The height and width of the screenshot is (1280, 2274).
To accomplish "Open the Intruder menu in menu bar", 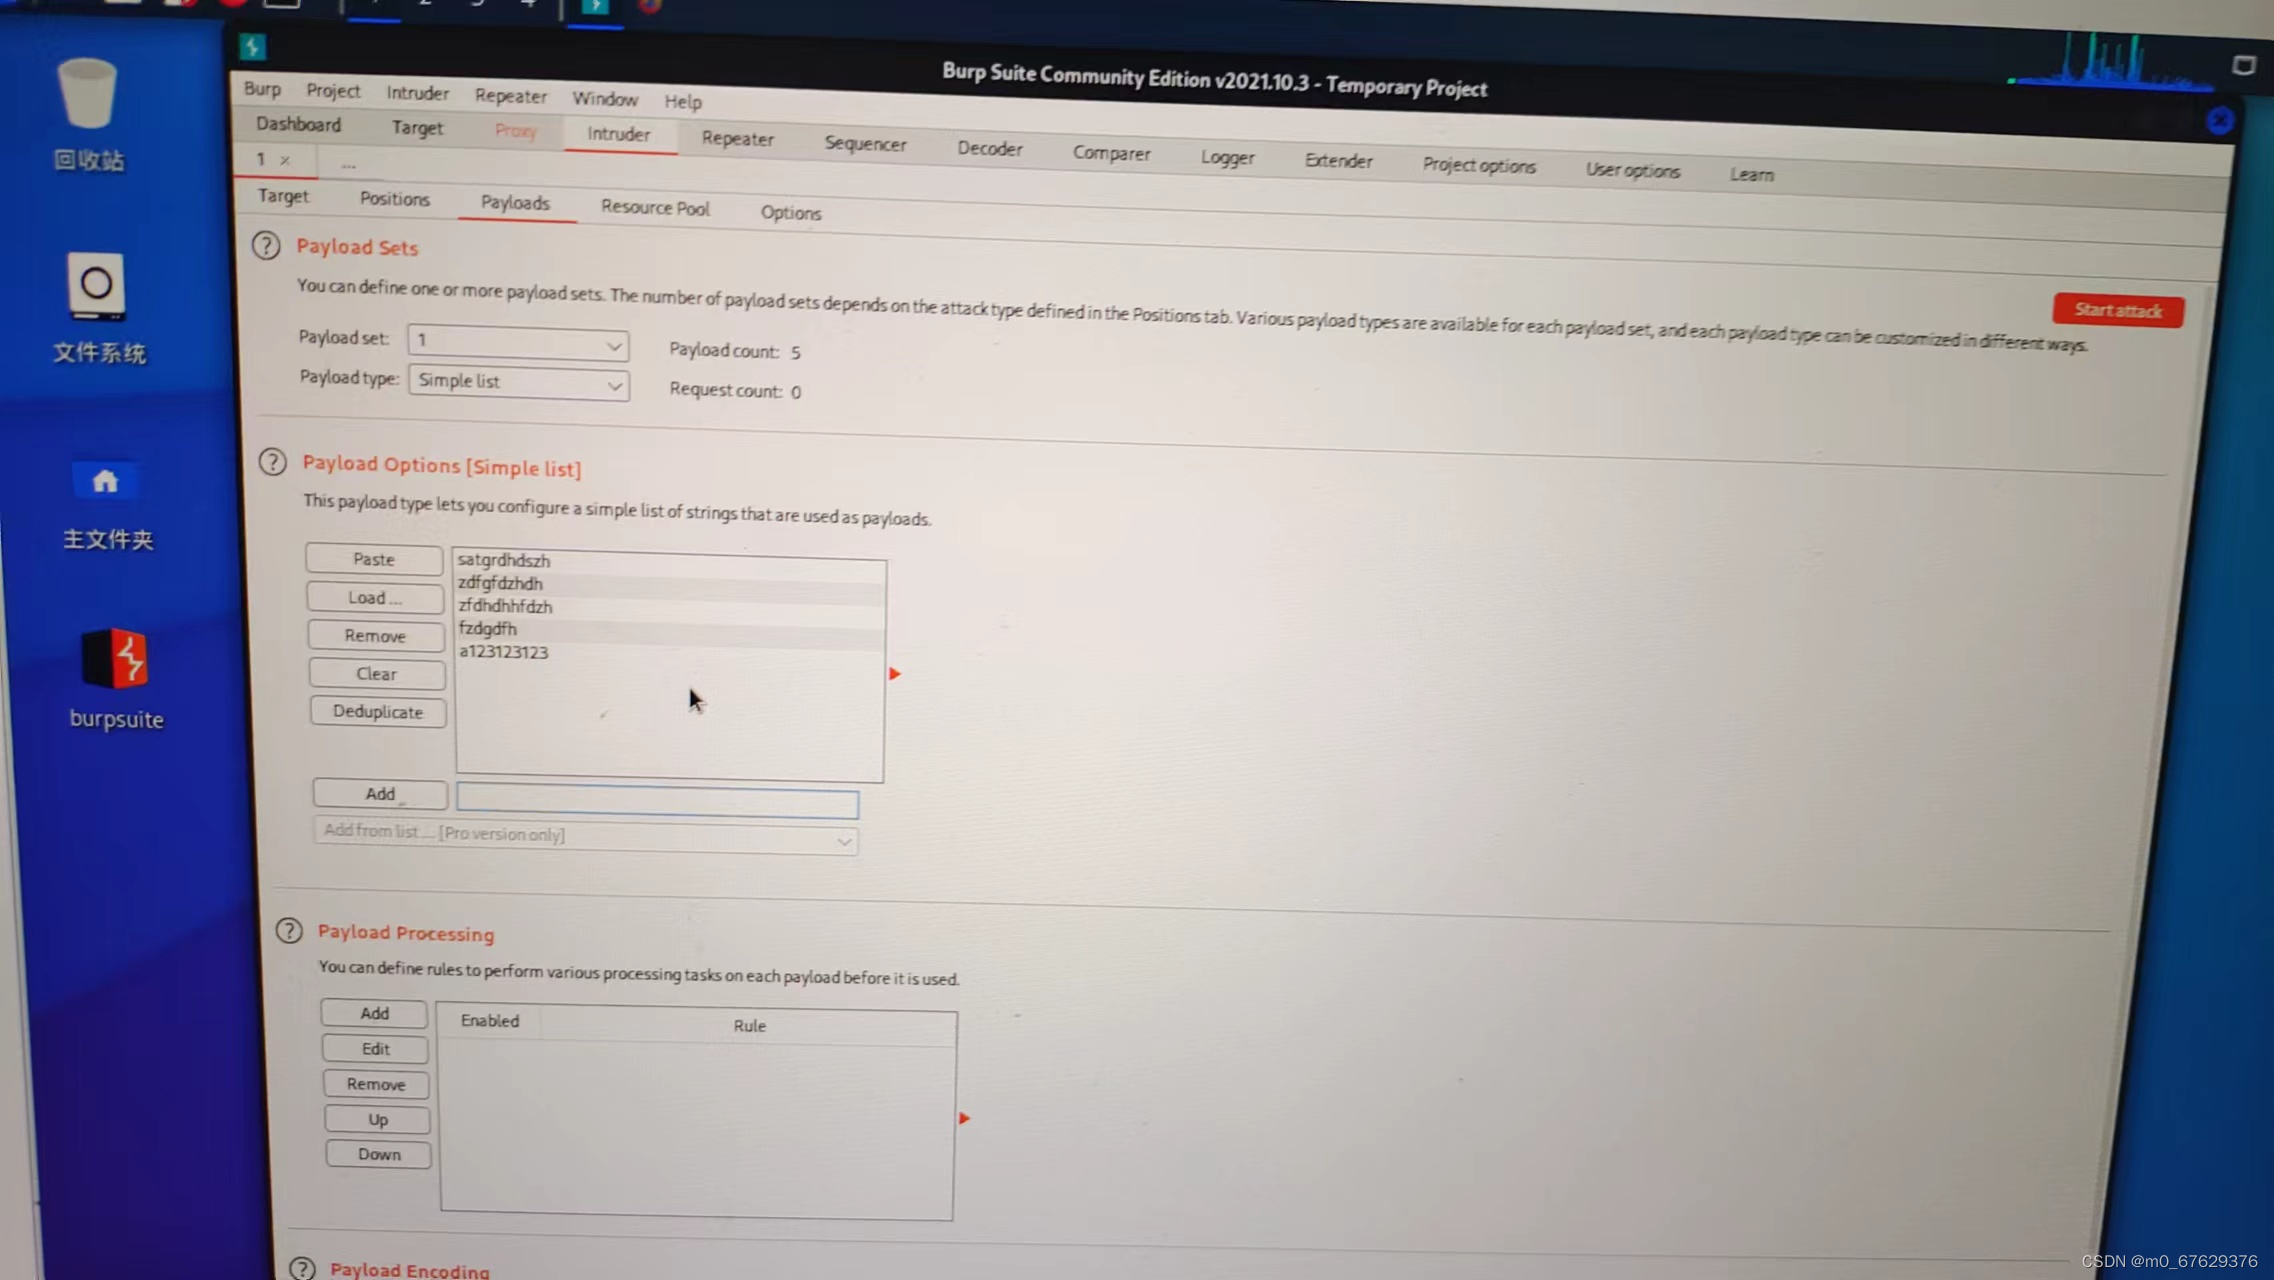I will (x=417, y=93).
